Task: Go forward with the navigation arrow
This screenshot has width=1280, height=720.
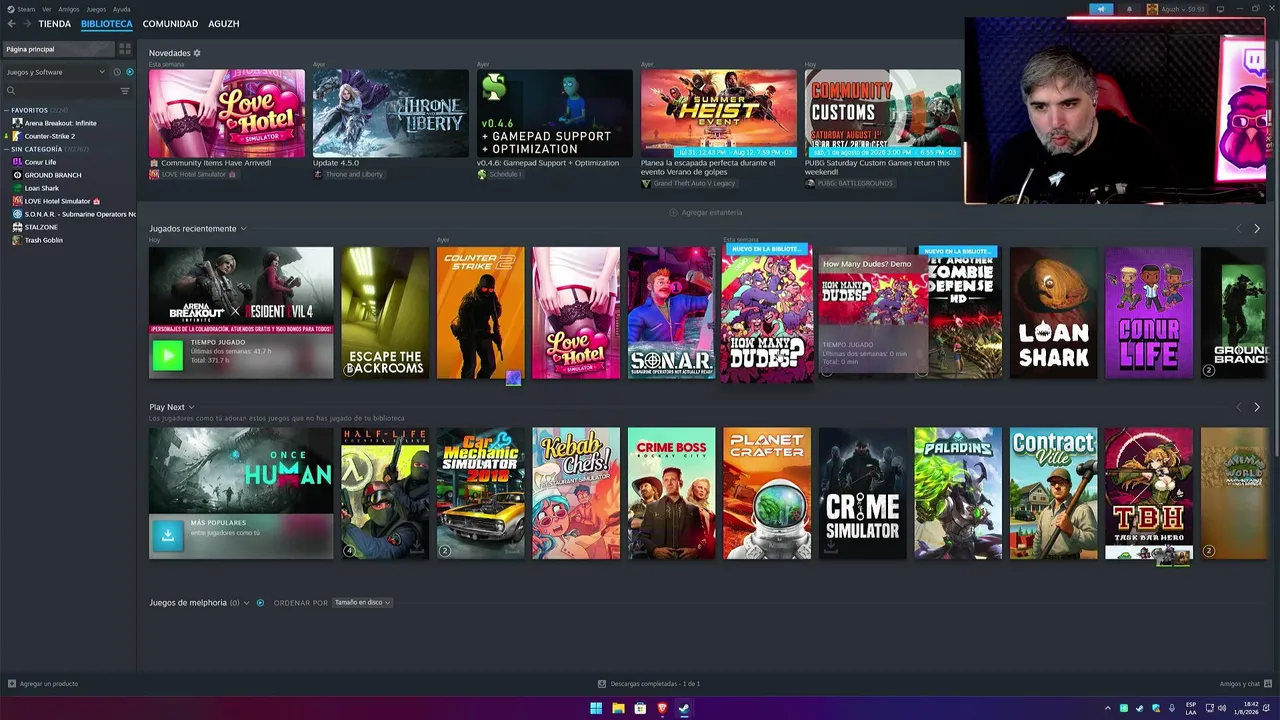Action: 27,23
